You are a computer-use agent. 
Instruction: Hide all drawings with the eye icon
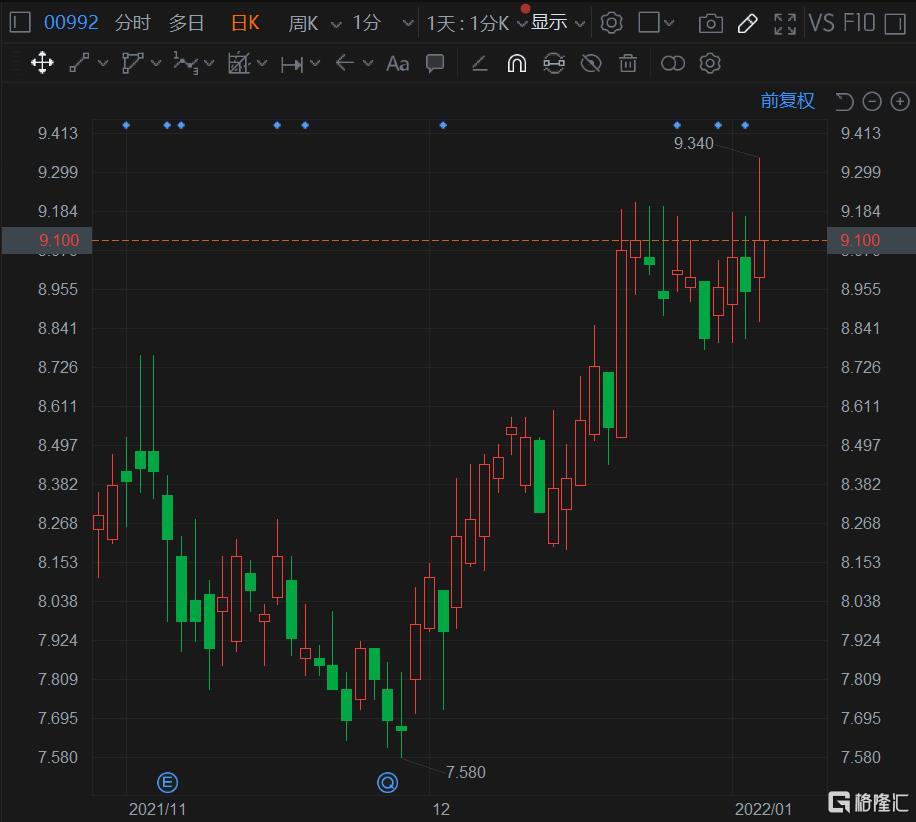pos(591,63)
